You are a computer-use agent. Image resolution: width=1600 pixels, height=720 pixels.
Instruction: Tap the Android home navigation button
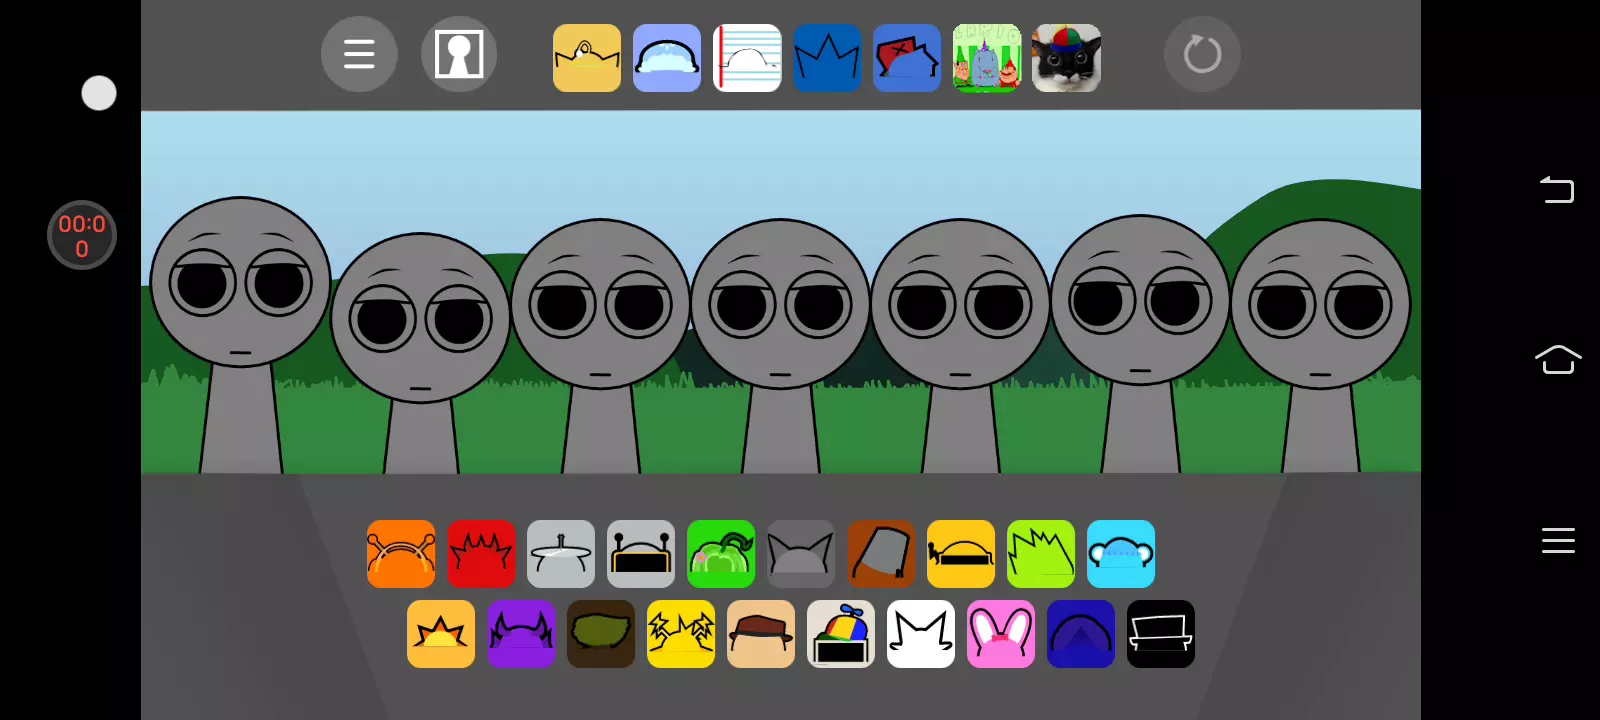(x=1558, y=359)
